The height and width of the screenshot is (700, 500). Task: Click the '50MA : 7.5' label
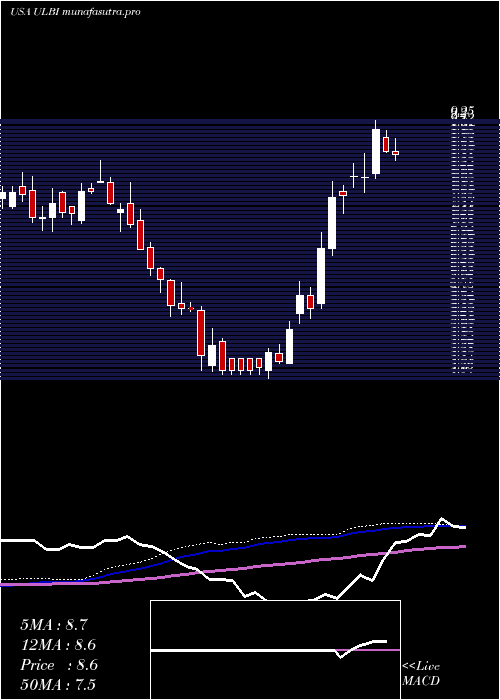pyautogui.click(x=58, y=684)
